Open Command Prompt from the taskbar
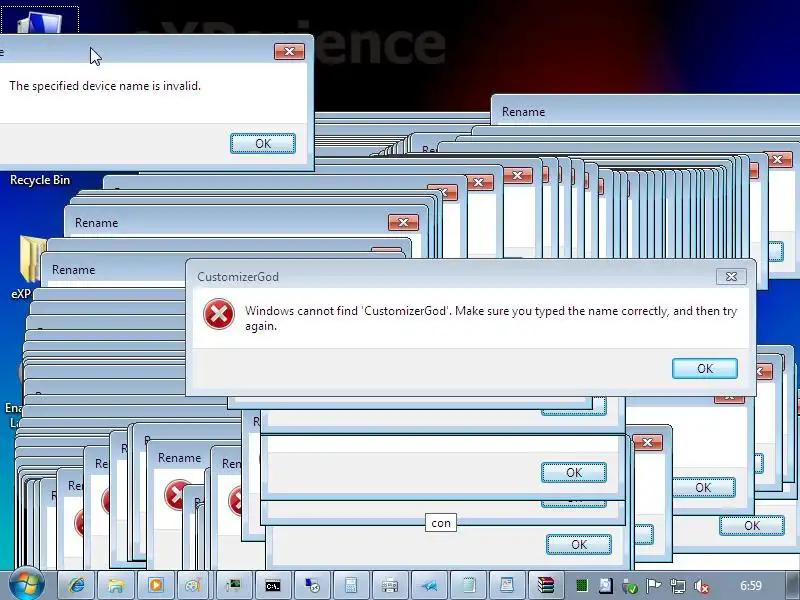This screenshot has width=800, height=600. pyautogui.click(x=273, y=586)
